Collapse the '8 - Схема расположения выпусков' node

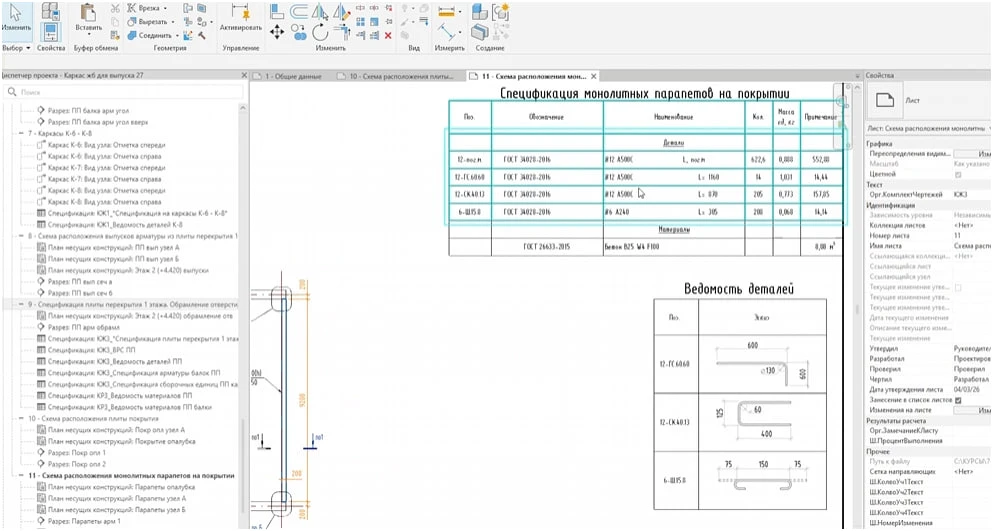click(x=21, y=236)
